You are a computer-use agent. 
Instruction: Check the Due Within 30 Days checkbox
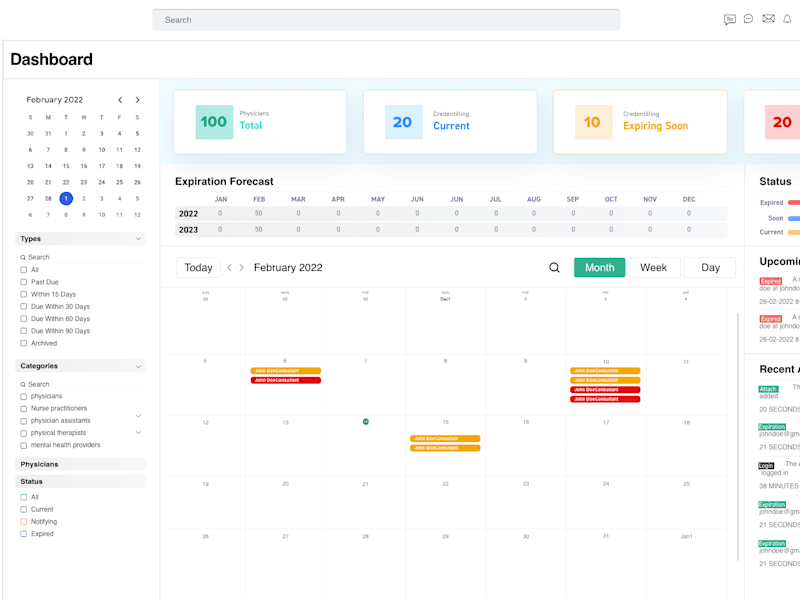click(x=23, y=306)
